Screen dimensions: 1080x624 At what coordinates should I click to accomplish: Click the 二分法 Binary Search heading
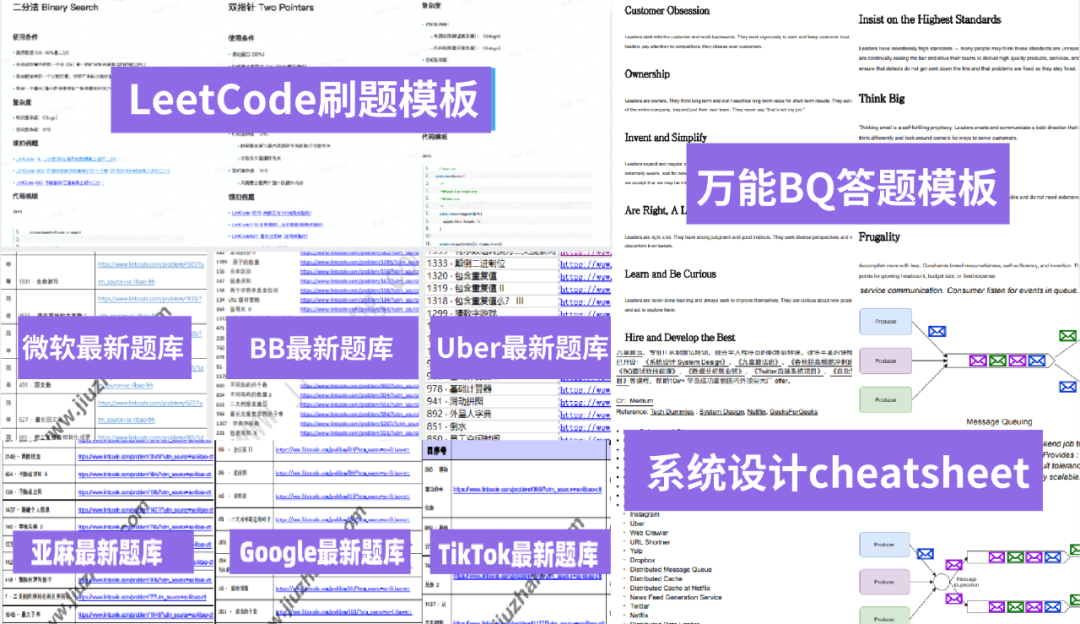coord(56,8)
